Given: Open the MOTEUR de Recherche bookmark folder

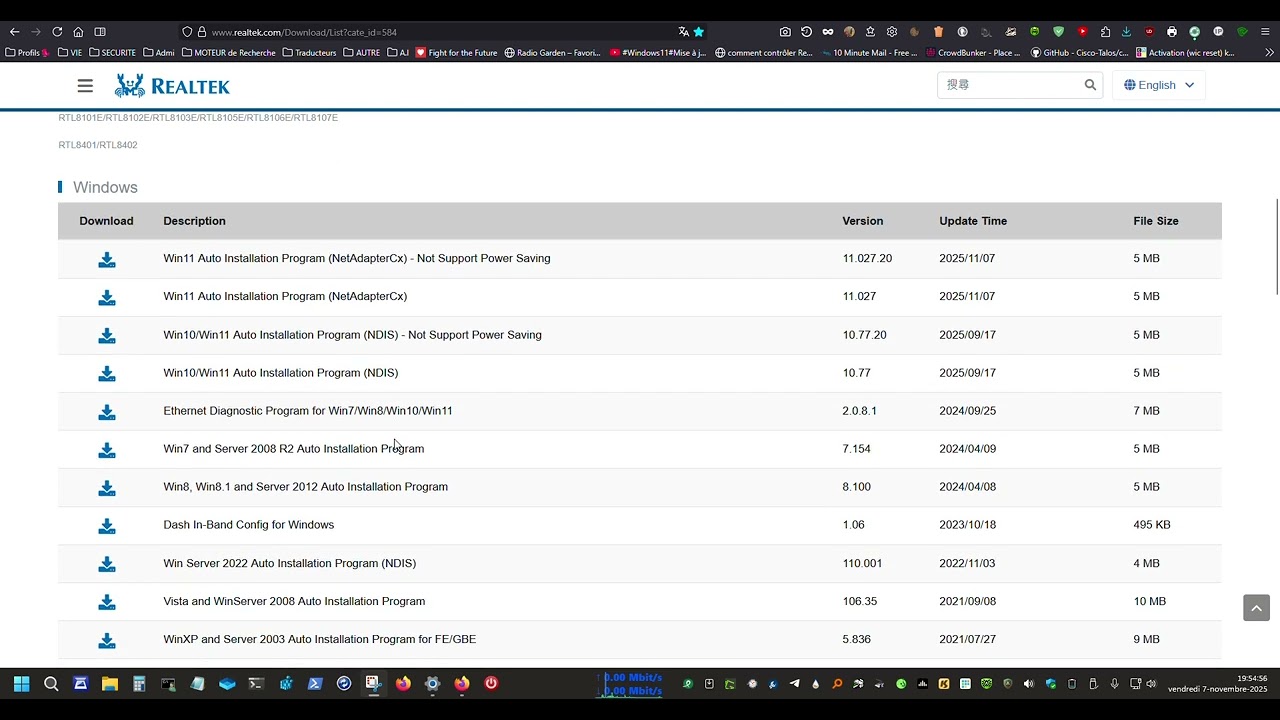Looking at the screenshot, I should pos(229,53).
